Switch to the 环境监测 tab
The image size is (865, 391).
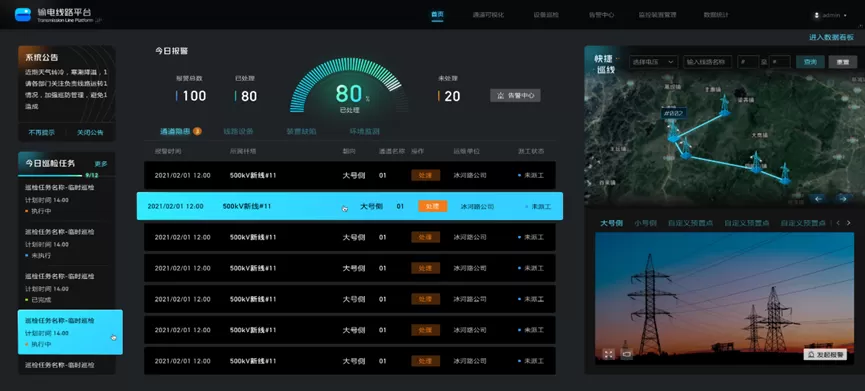click(x=365, y=131)
